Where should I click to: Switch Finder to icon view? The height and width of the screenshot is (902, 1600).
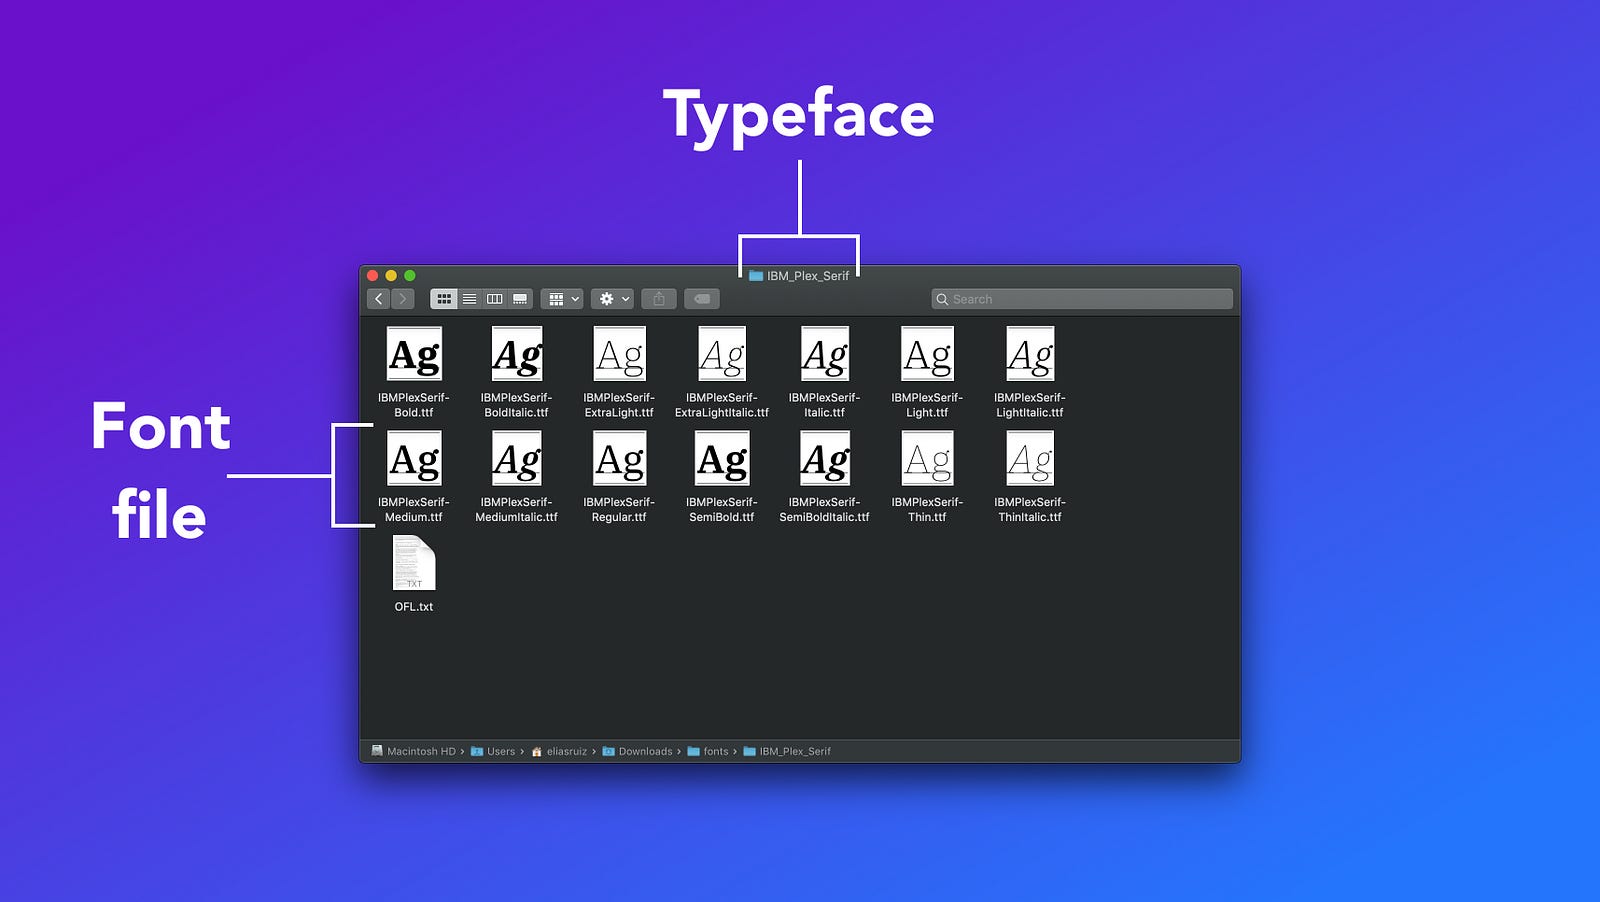click(444, 299)
